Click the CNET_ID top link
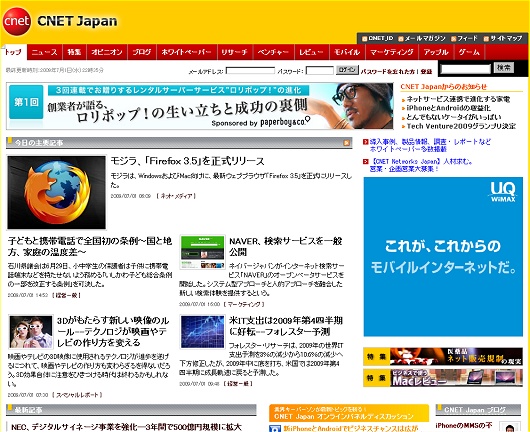530x432 pixels. click(378, 39)
